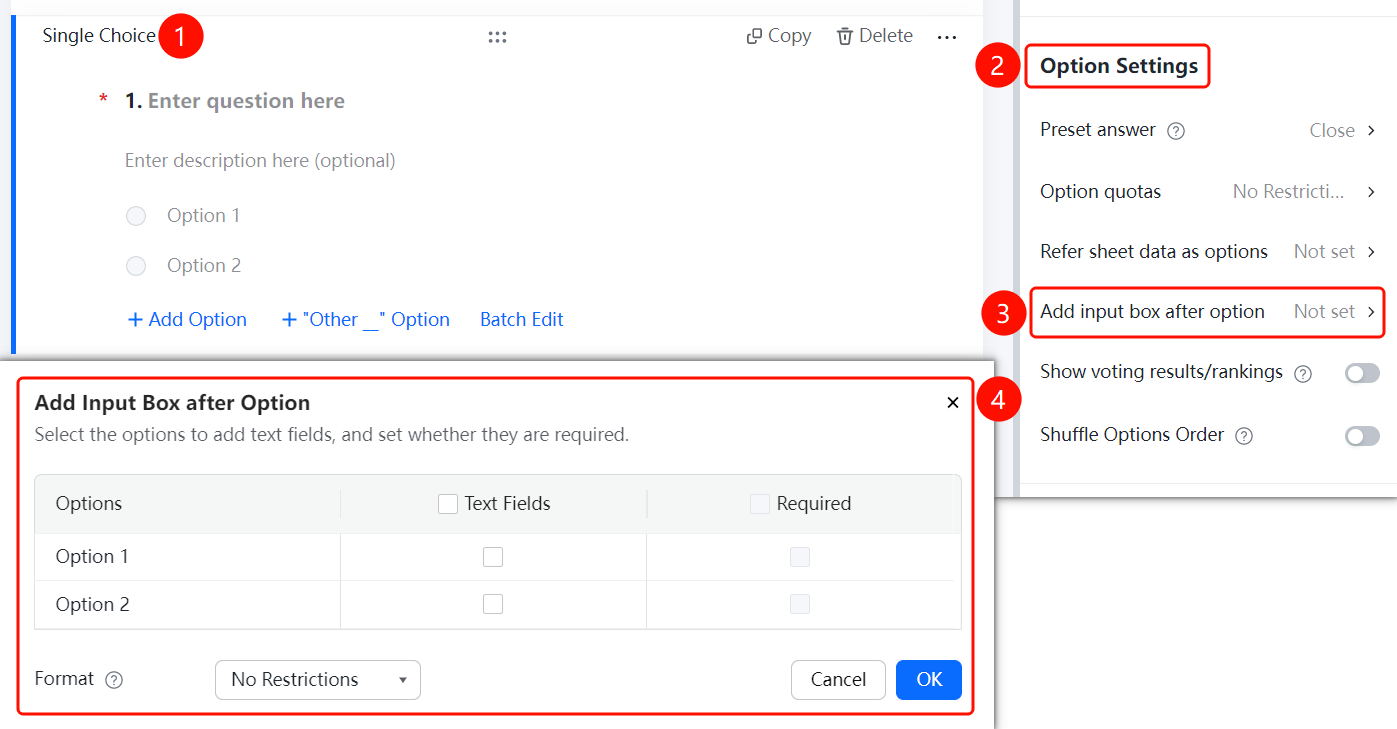Click the Delete trash icon
This screenshot has height=729, width=1397.
845,36
